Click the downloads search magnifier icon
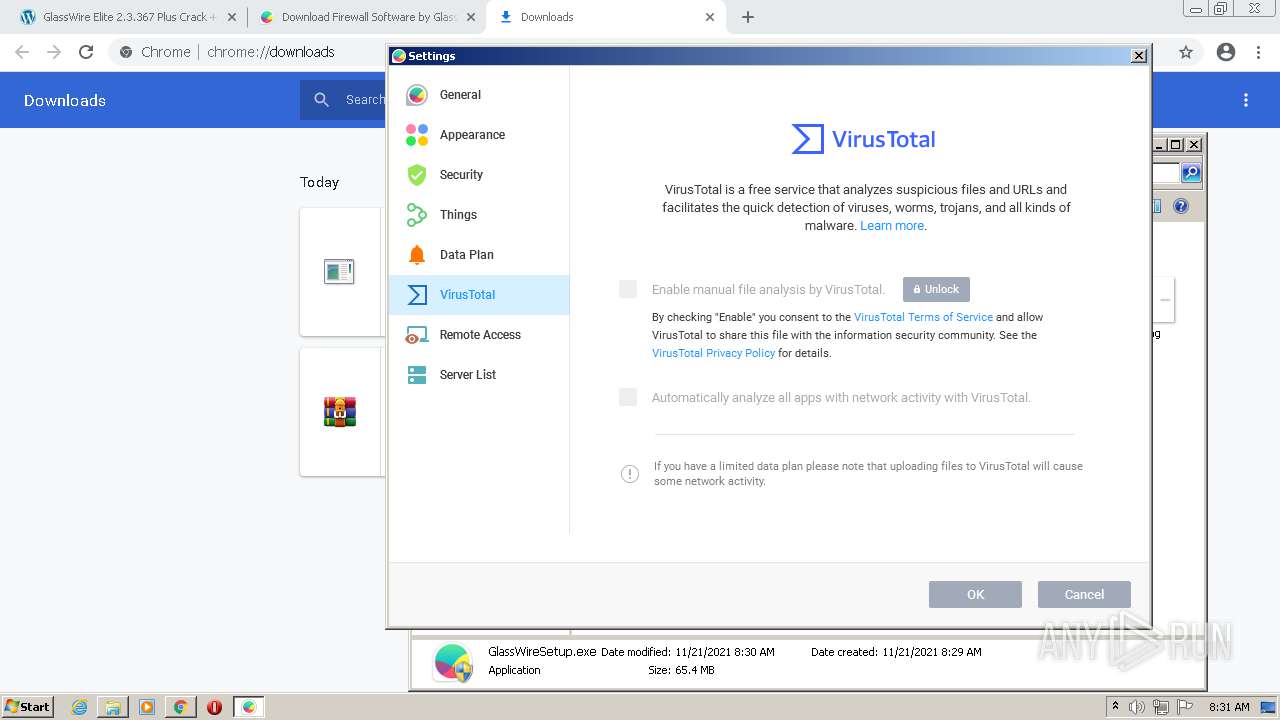Image resolution: width=1280 pixels, height=720 pixels. (321, 100)
